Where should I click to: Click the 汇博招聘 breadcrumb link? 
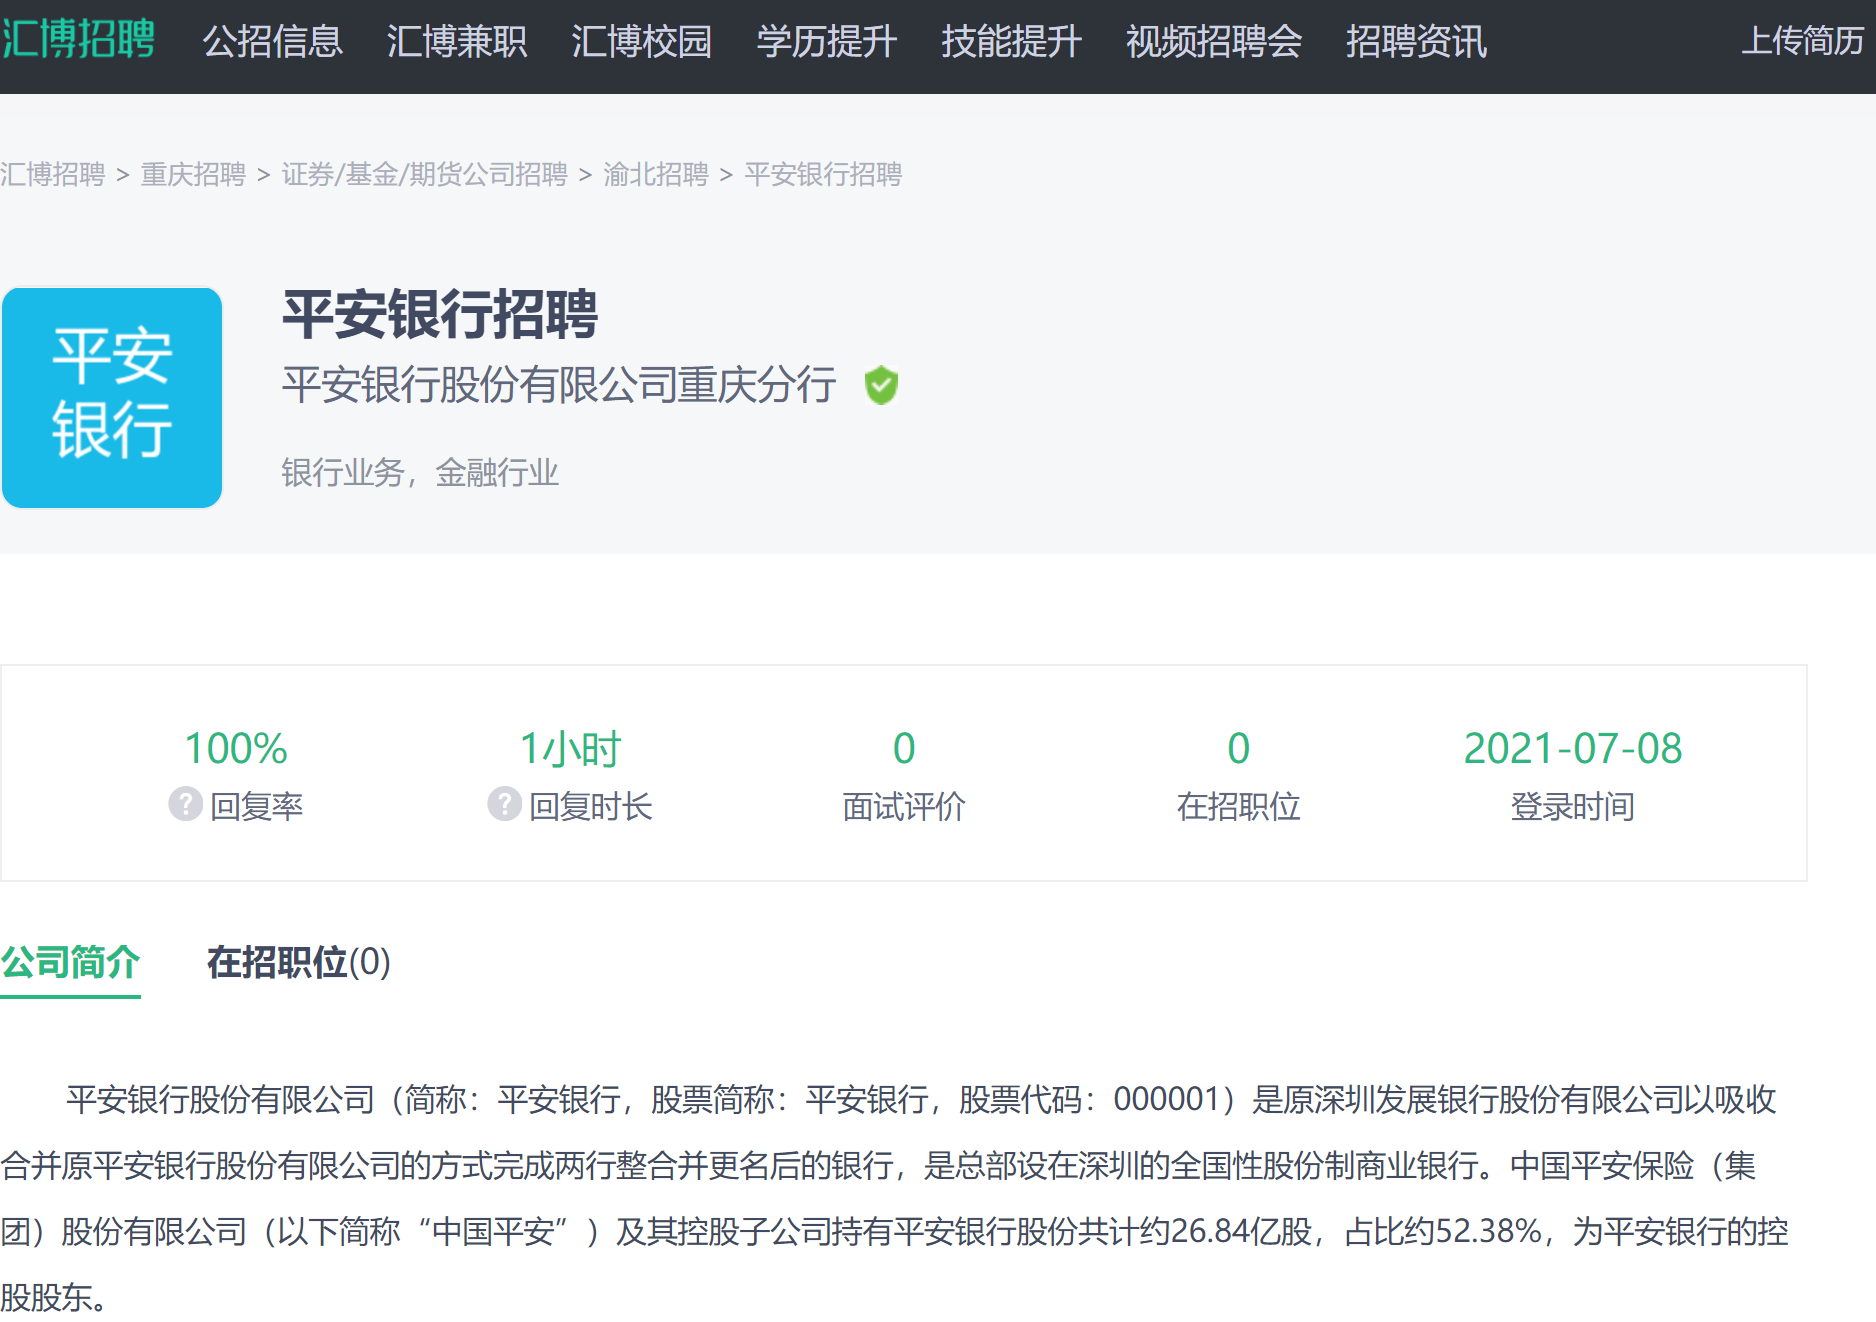53,175
